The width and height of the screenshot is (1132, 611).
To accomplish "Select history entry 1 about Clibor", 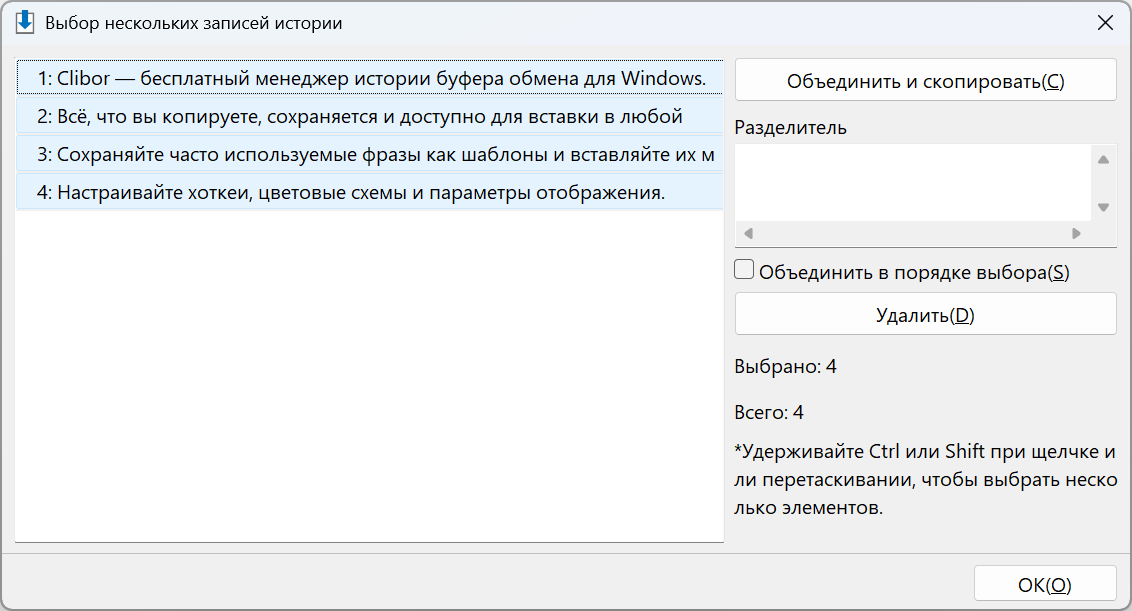I will (370, 78).
